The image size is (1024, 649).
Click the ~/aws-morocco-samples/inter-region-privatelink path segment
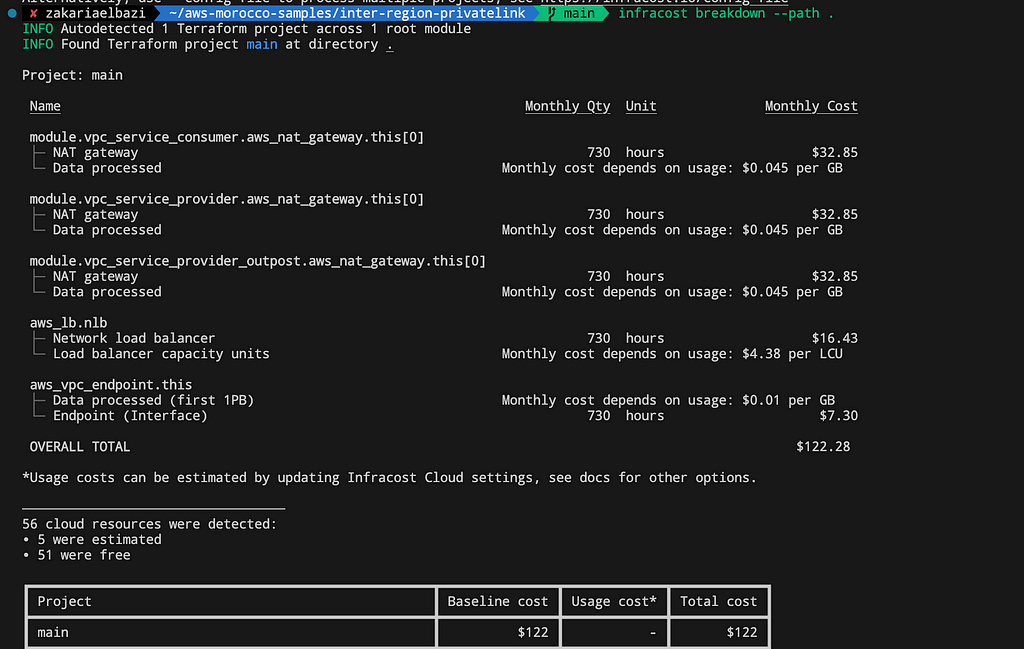(347, 13)
